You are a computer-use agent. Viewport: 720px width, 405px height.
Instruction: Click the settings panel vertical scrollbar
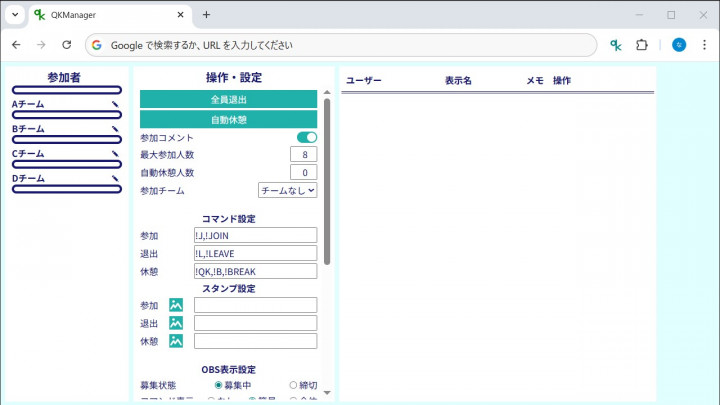[x=327, y=180]
